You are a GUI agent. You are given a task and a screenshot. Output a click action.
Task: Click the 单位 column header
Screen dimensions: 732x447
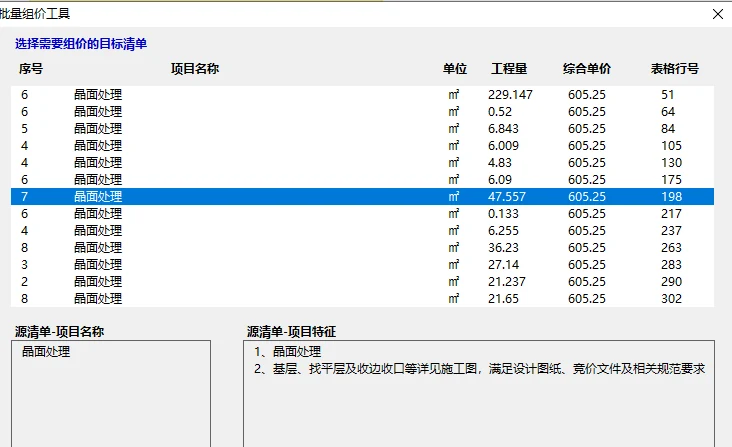[455, 69]
